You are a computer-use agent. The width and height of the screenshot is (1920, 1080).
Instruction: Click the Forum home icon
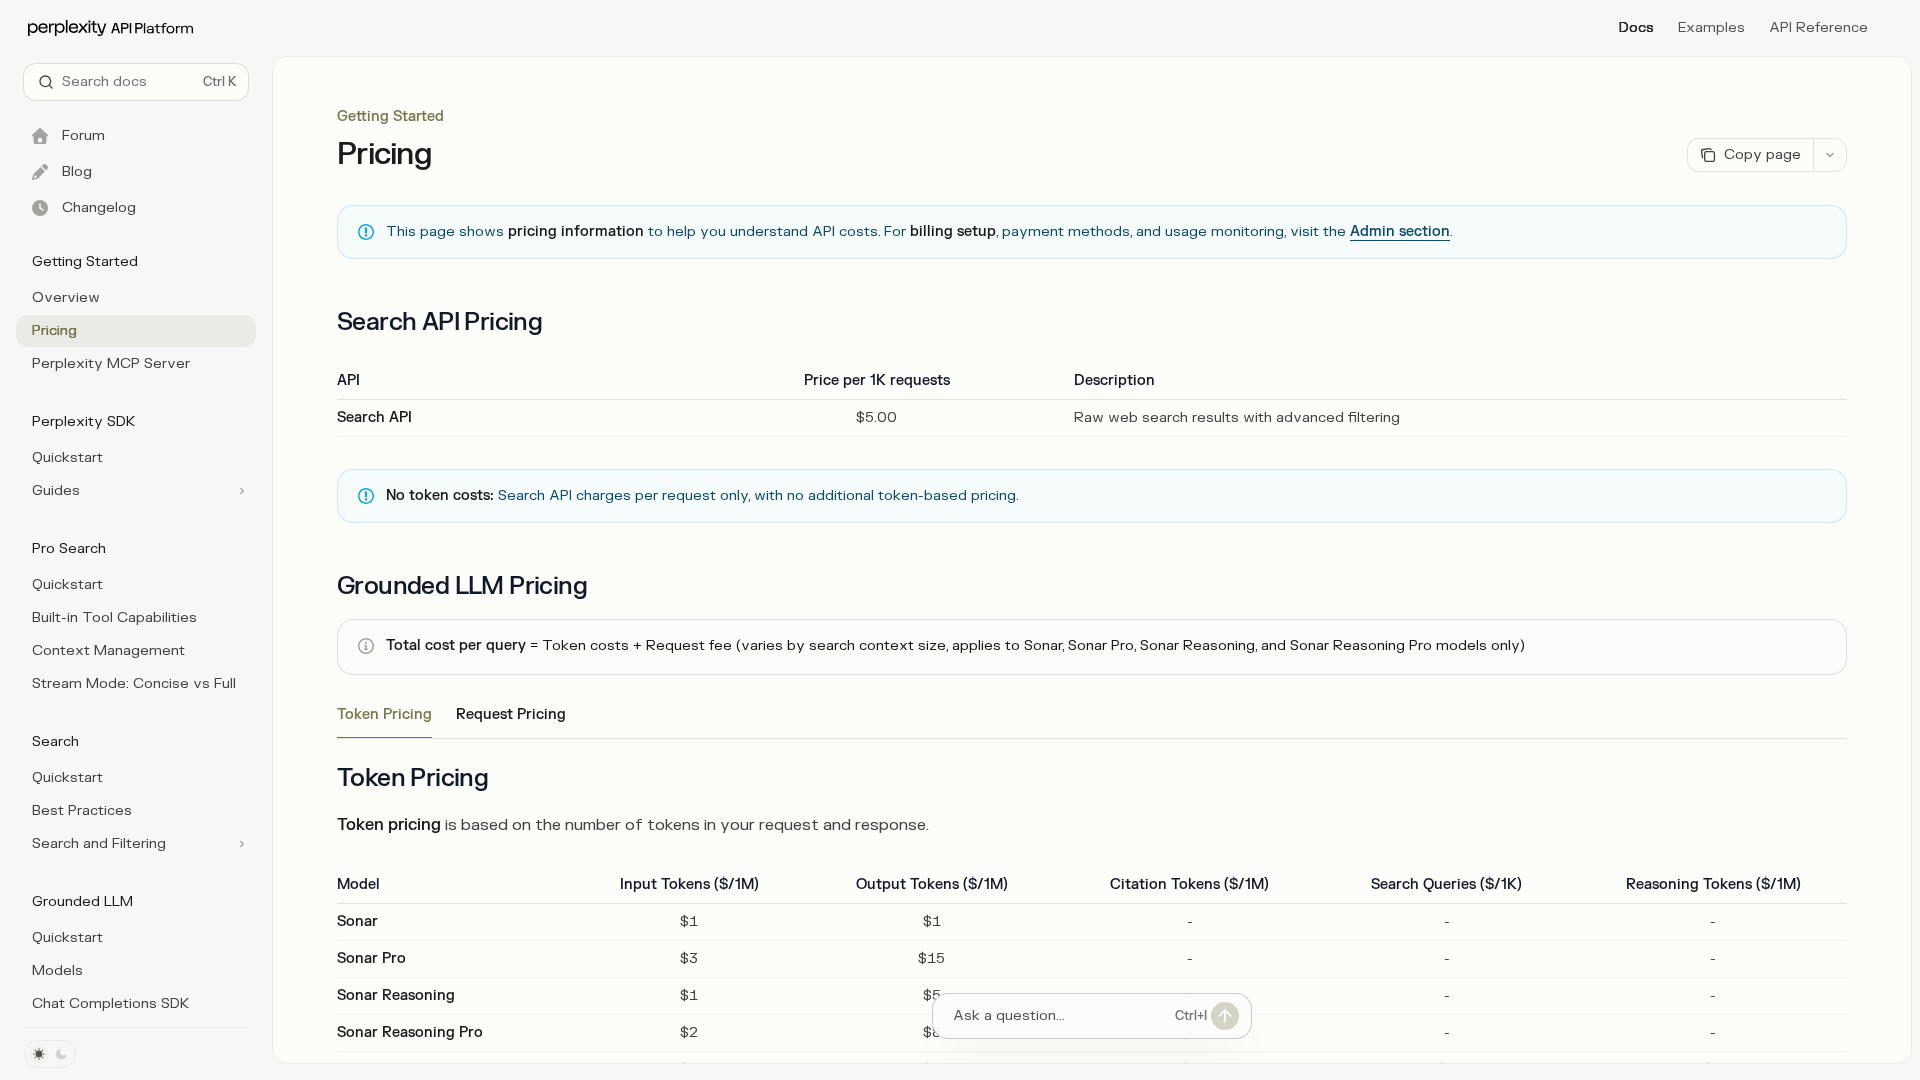pyautogui.click(x=40, y=136)
